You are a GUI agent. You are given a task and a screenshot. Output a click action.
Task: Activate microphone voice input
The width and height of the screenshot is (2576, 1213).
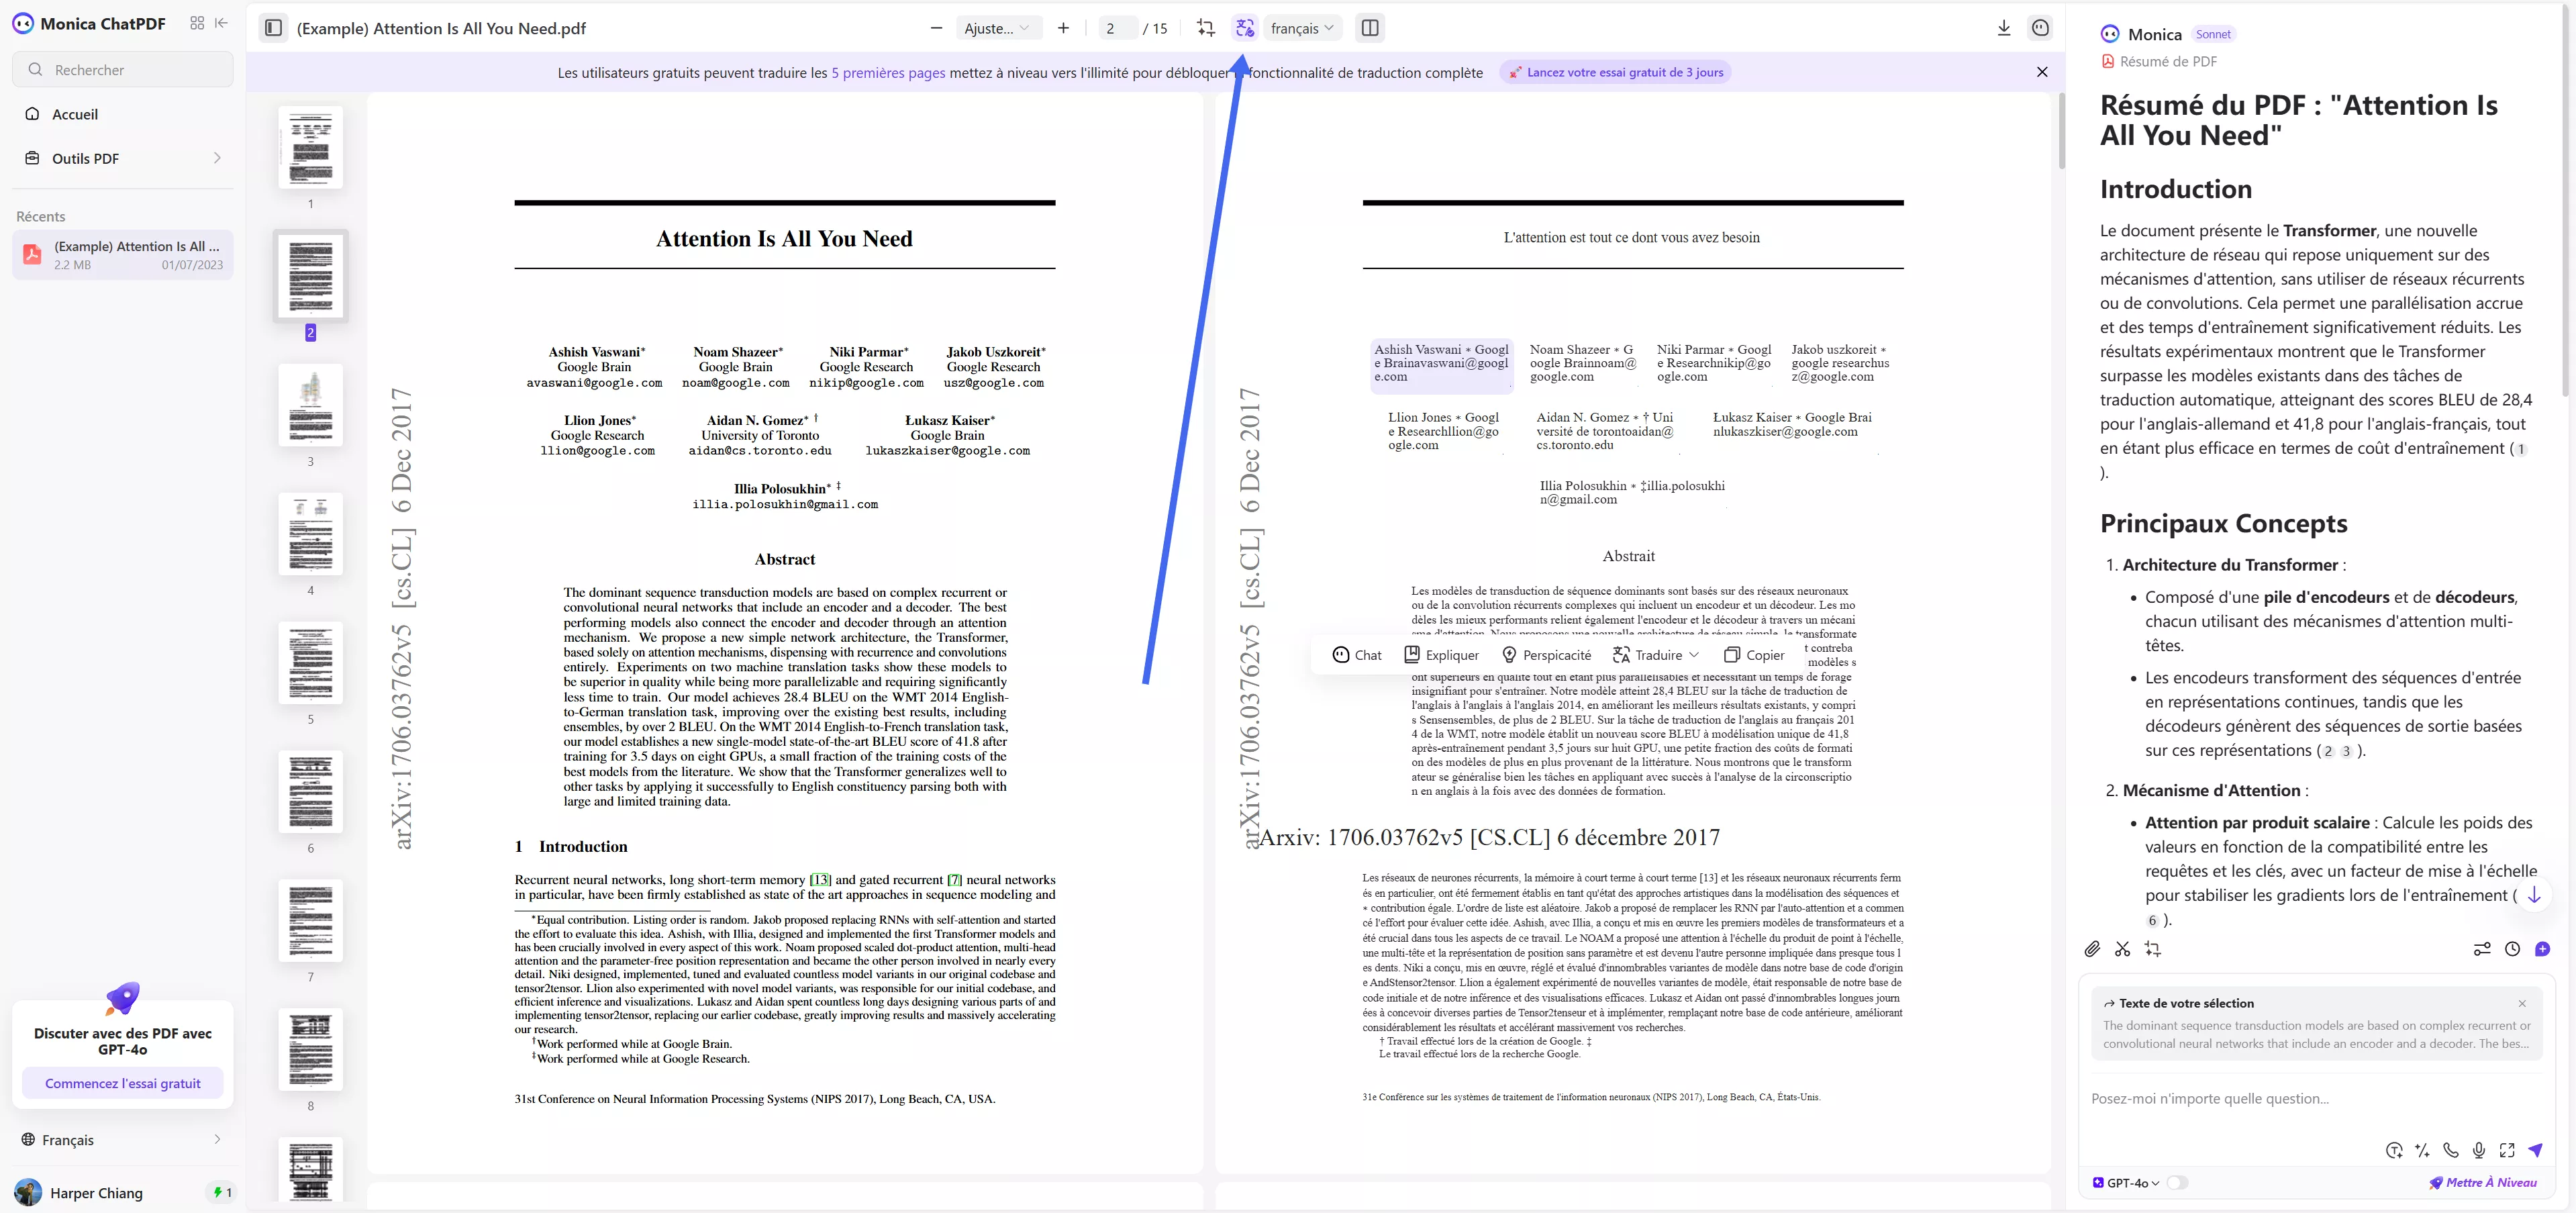coord(2479,1150)
